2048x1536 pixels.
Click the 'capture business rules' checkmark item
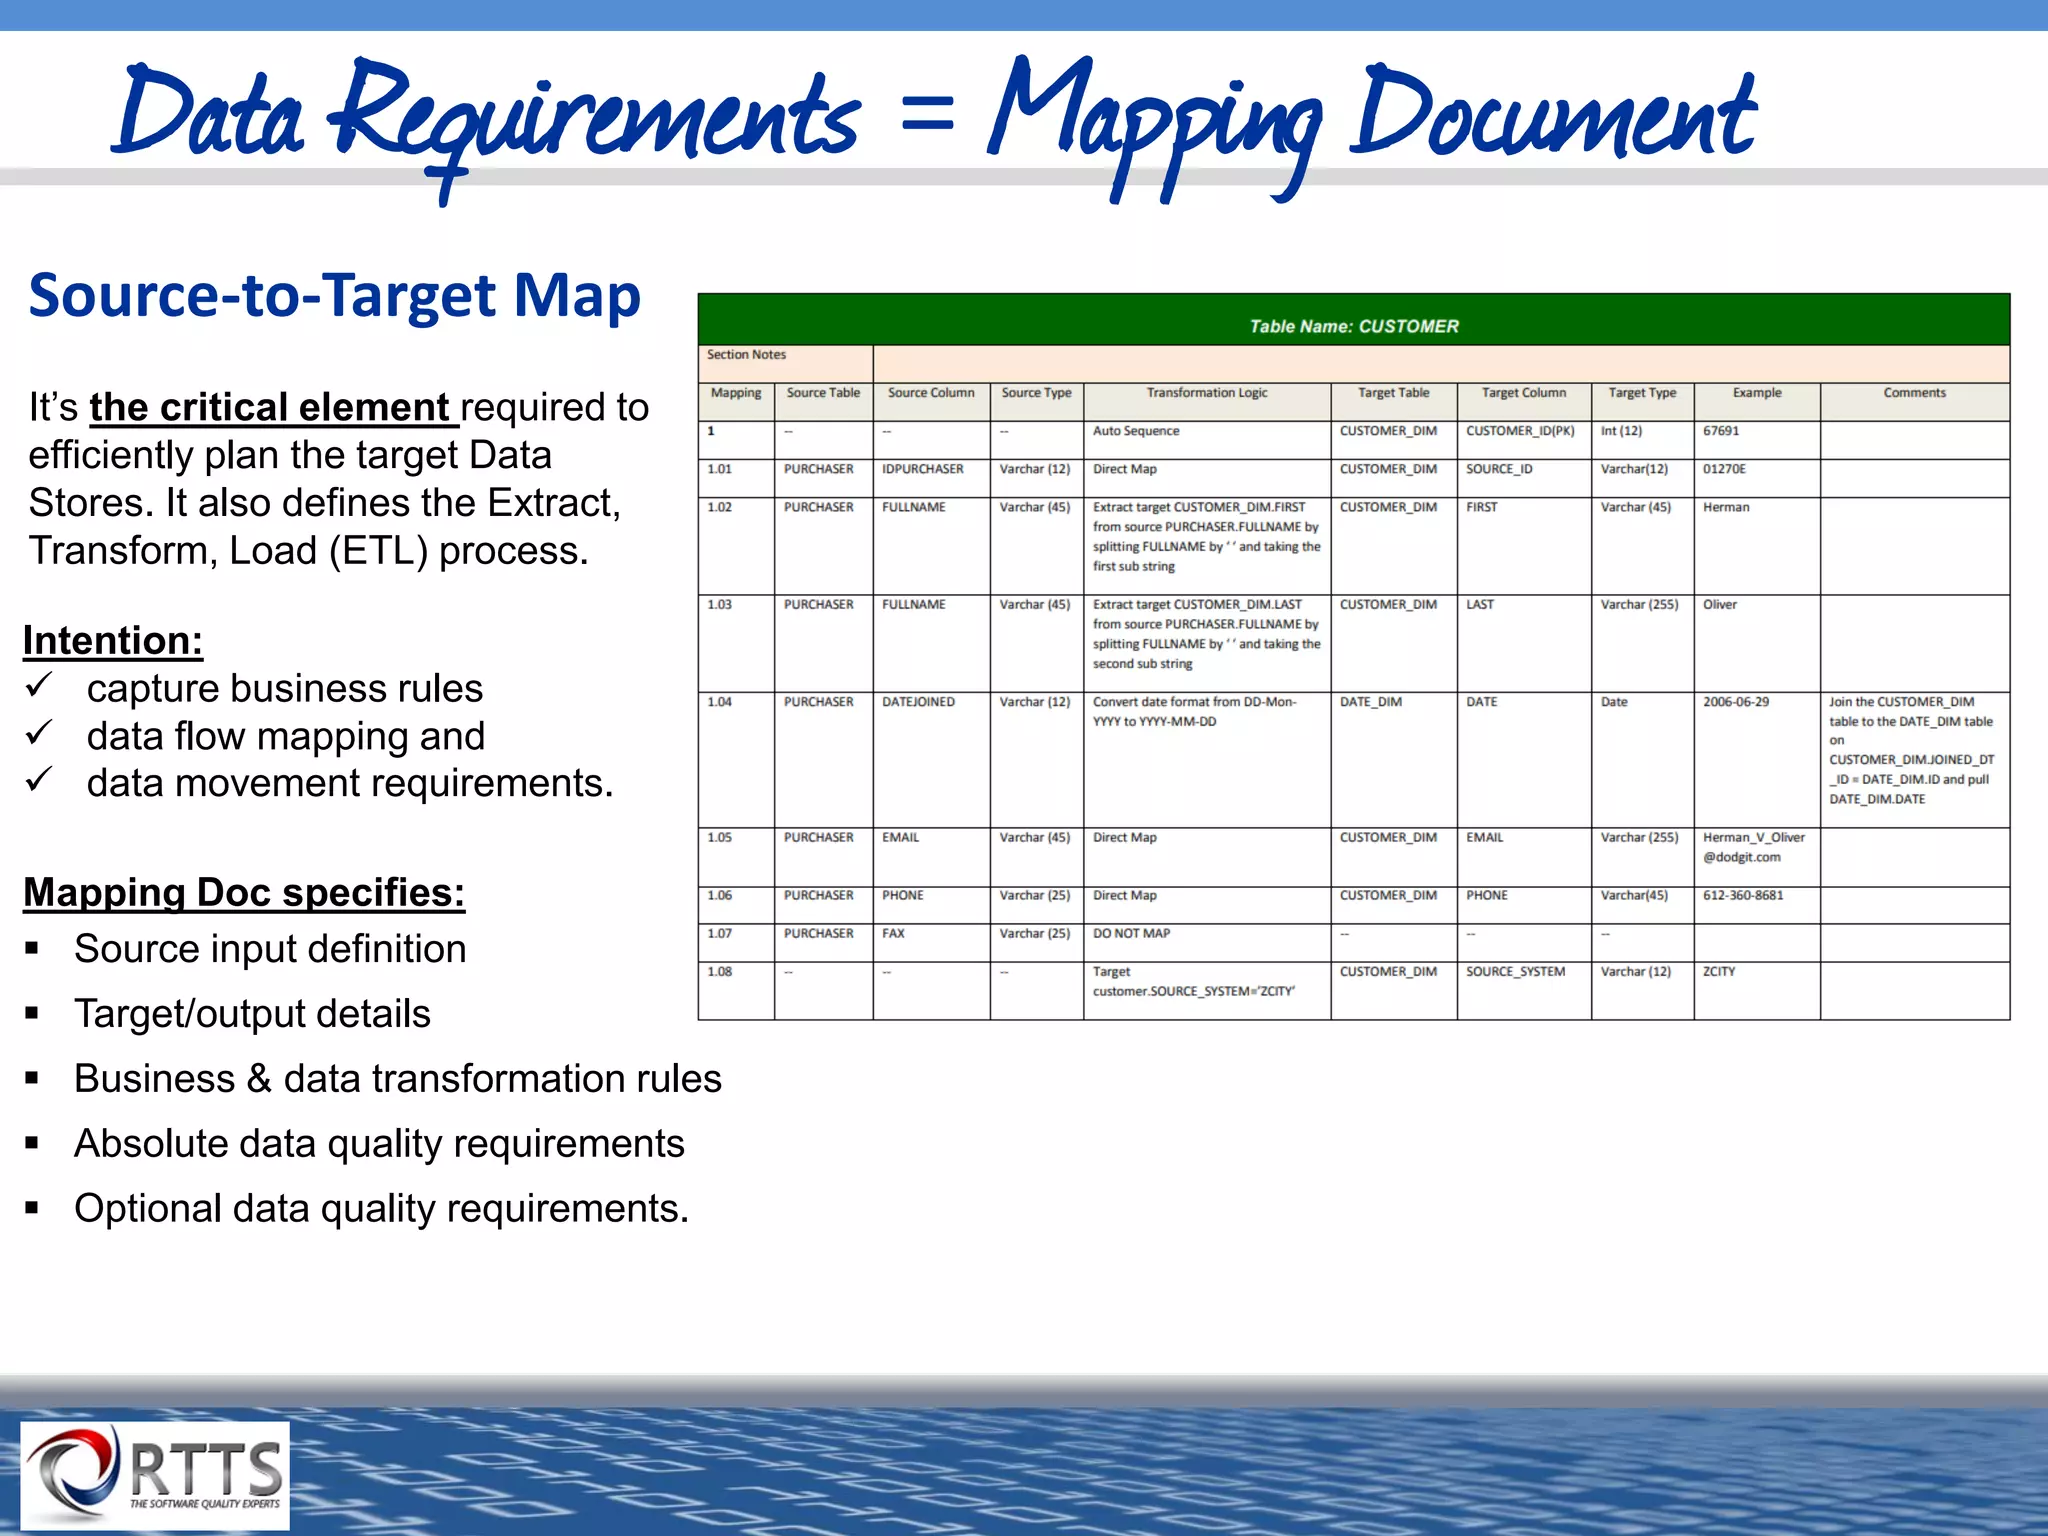point(284,688)
